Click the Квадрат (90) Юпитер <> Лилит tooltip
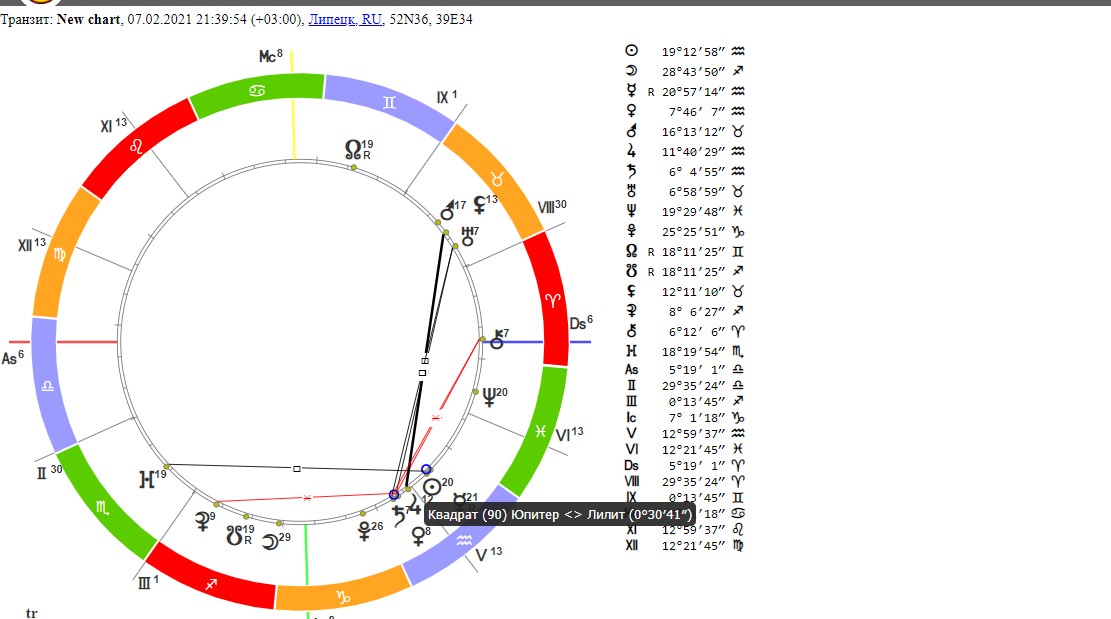Image resolution: width=1111 pixels, height=619 pixels. tap(559, 514)
